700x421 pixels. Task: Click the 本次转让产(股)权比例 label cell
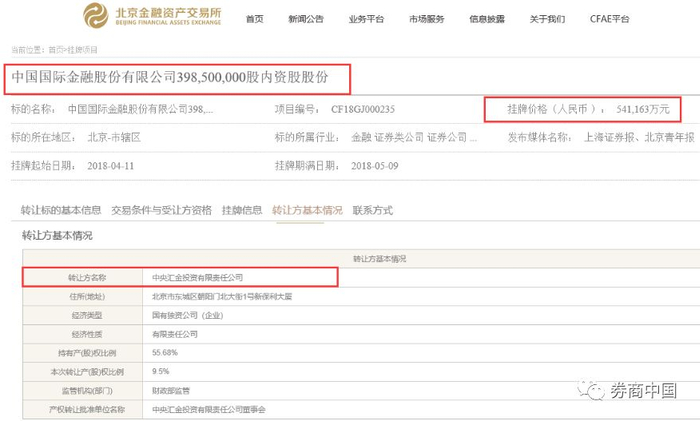coord(83,371)
